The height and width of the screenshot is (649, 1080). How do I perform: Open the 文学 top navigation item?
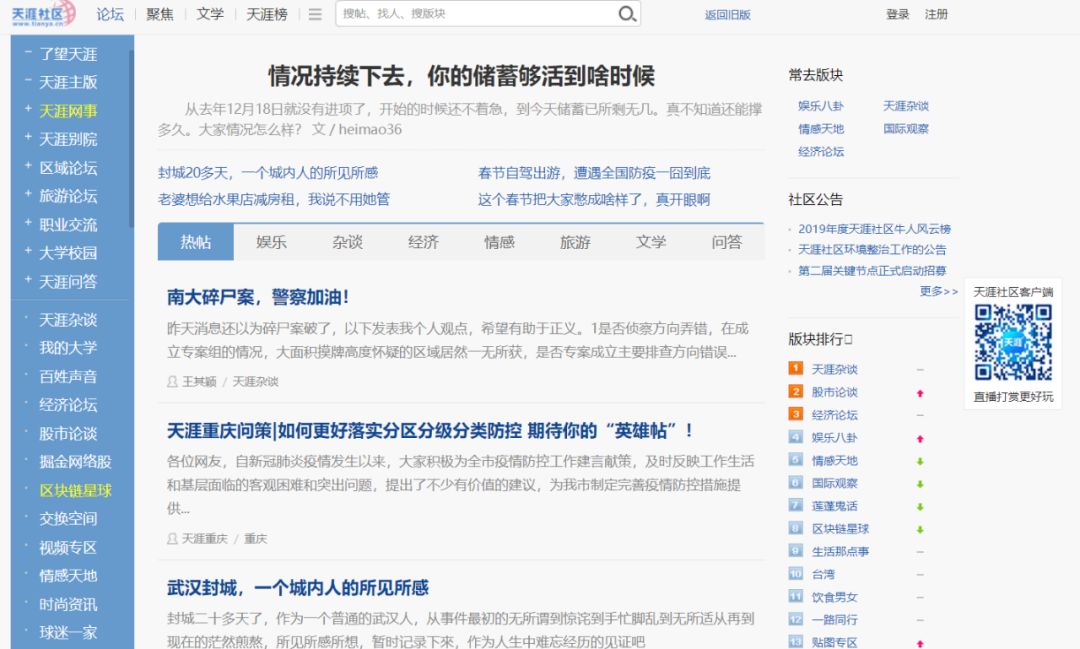[x=210, y=14]
